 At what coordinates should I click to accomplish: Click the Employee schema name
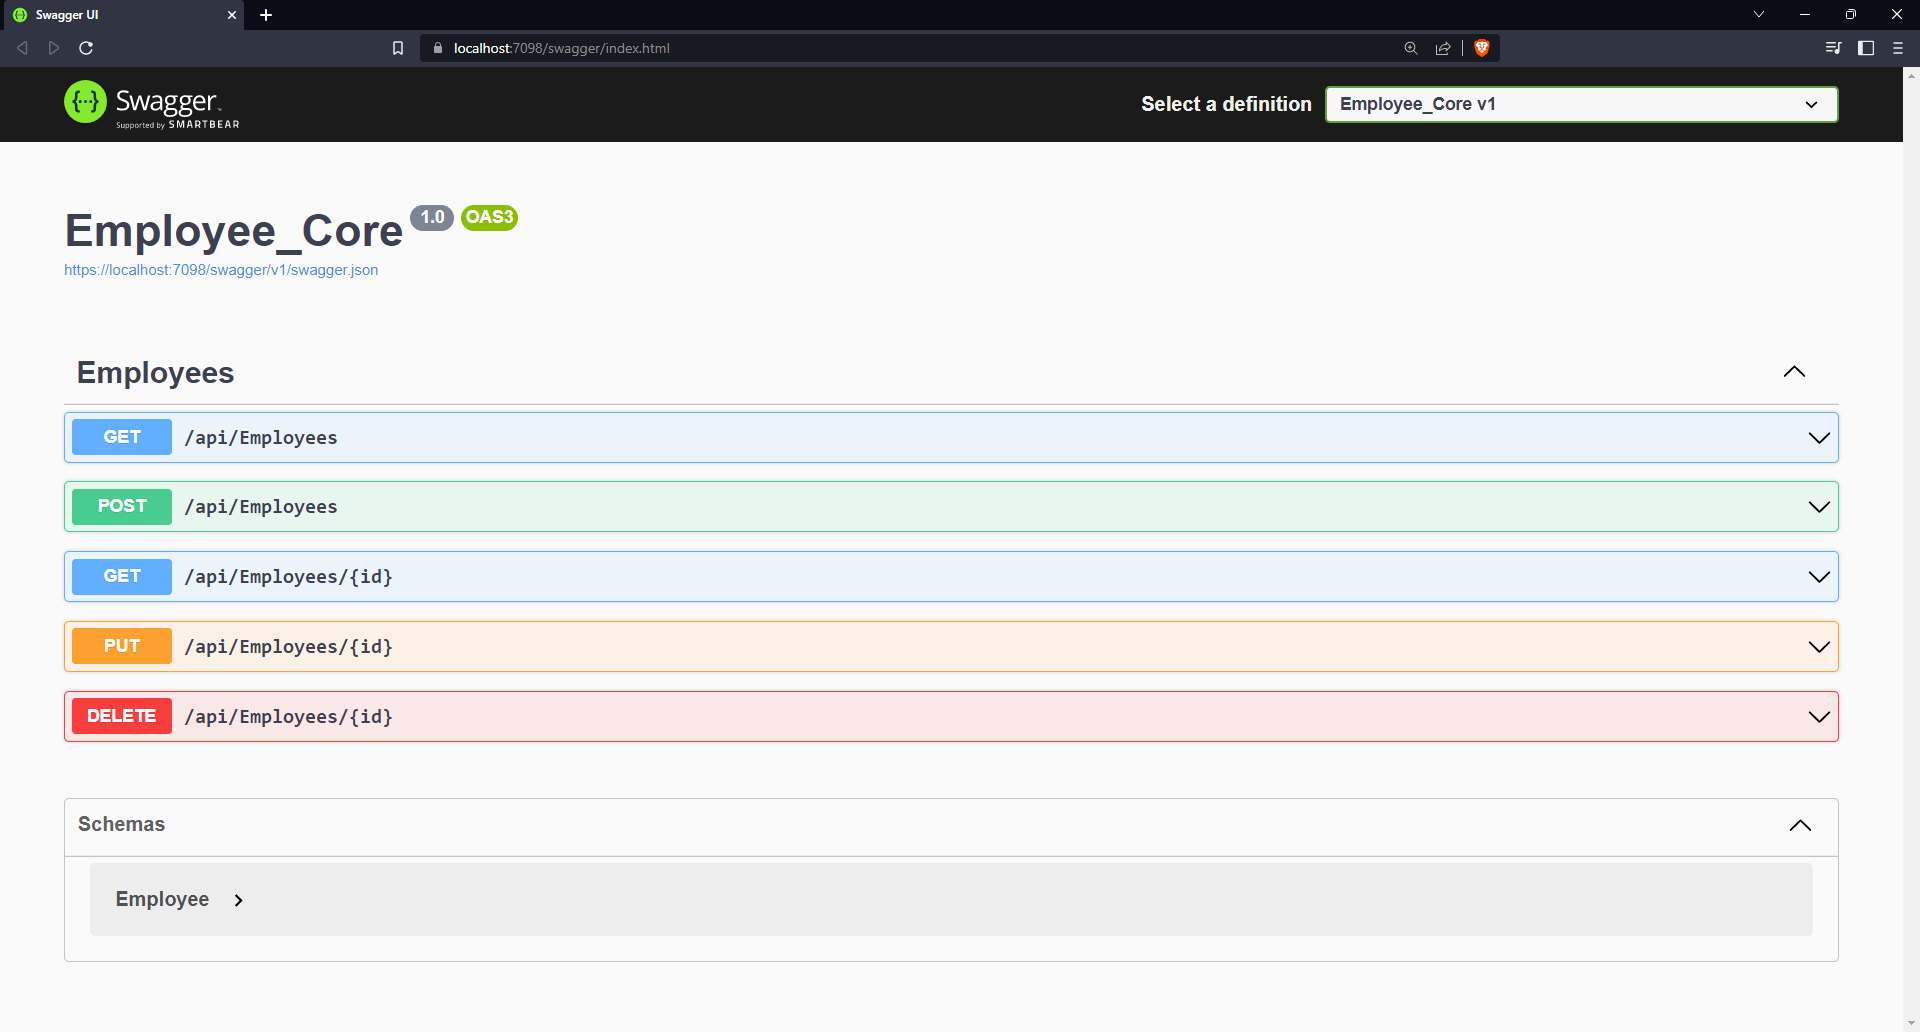(162, 899)
